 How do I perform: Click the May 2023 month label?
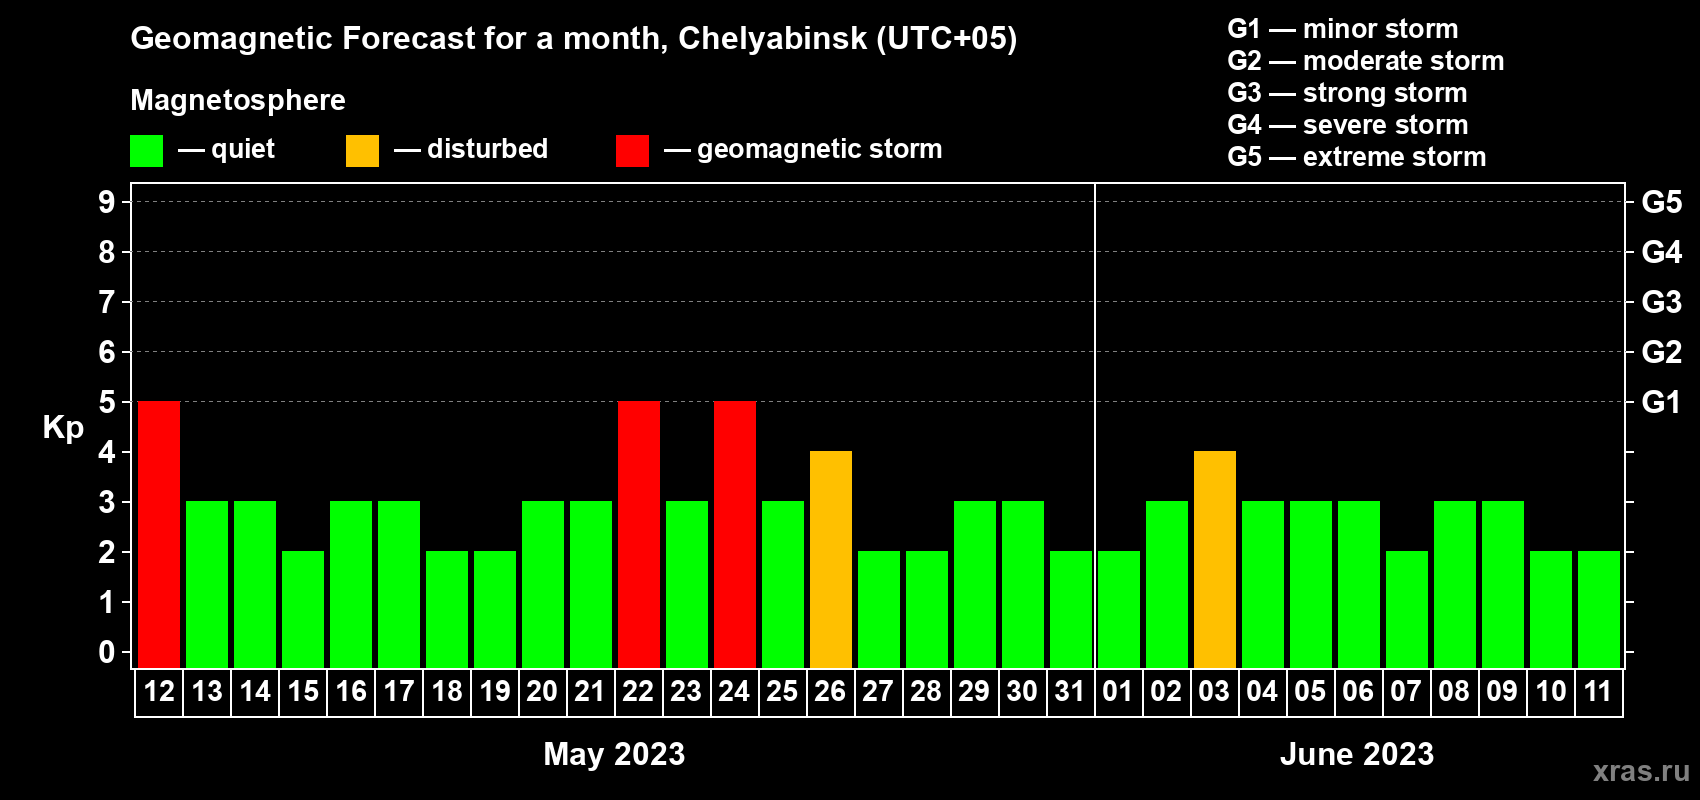point(614,754)
